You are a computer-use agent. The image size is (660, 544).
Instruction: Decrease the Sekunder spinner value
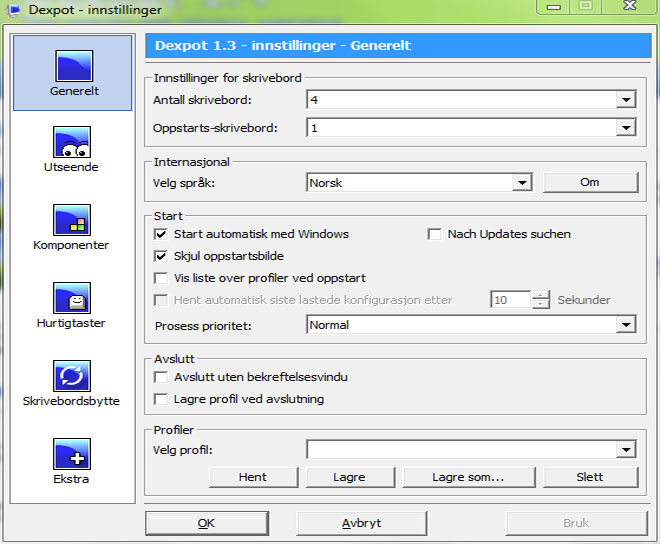click(541, 304)
